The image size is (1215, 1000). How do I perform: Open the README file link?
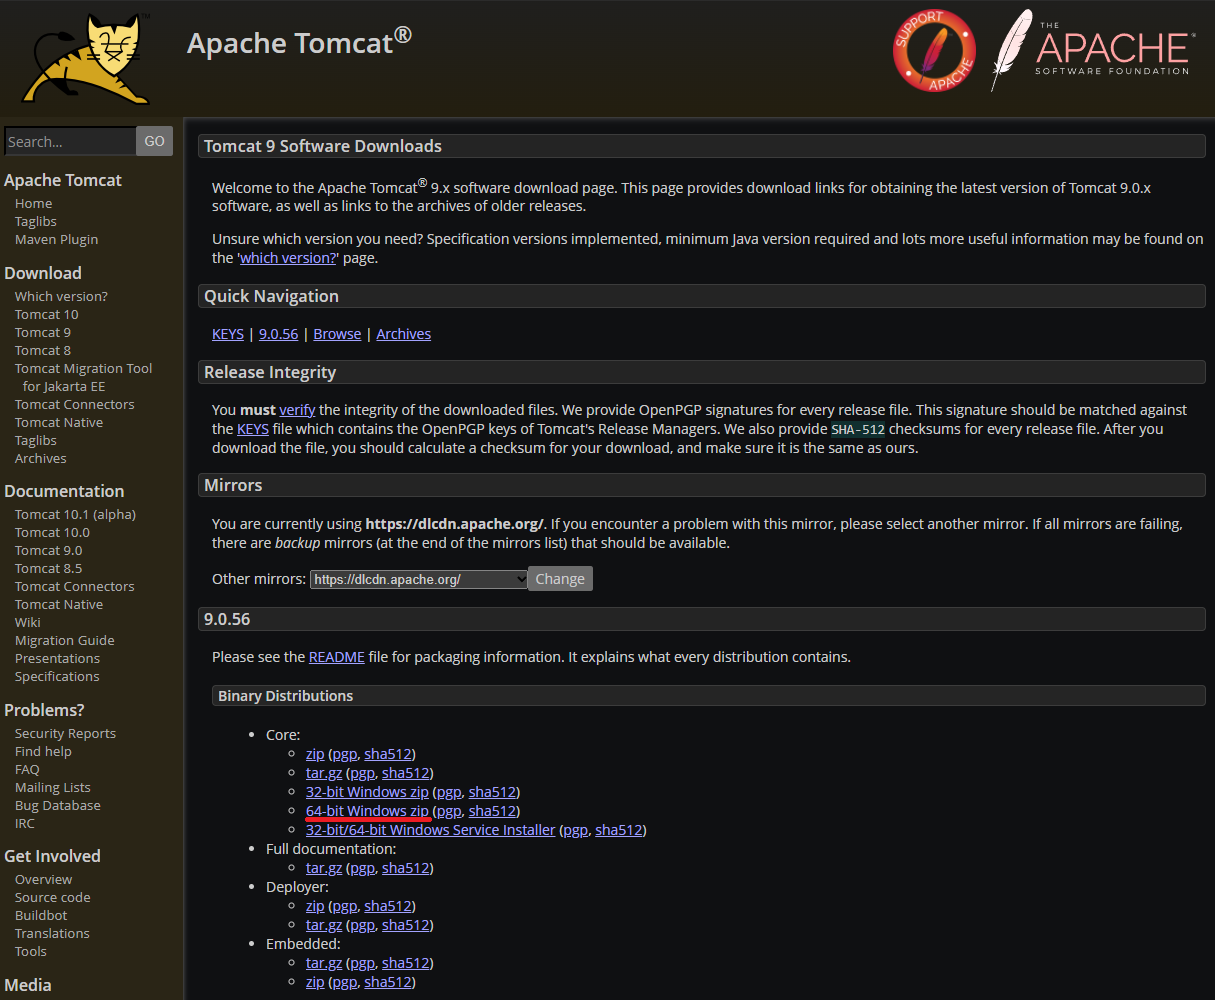[337, 657]
